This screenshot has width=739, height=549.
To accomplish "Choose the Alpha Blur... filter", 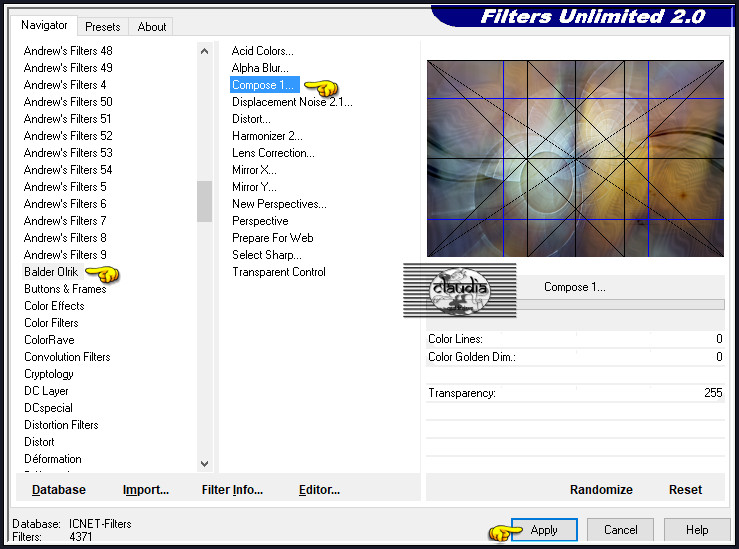I will coord(260,68).
